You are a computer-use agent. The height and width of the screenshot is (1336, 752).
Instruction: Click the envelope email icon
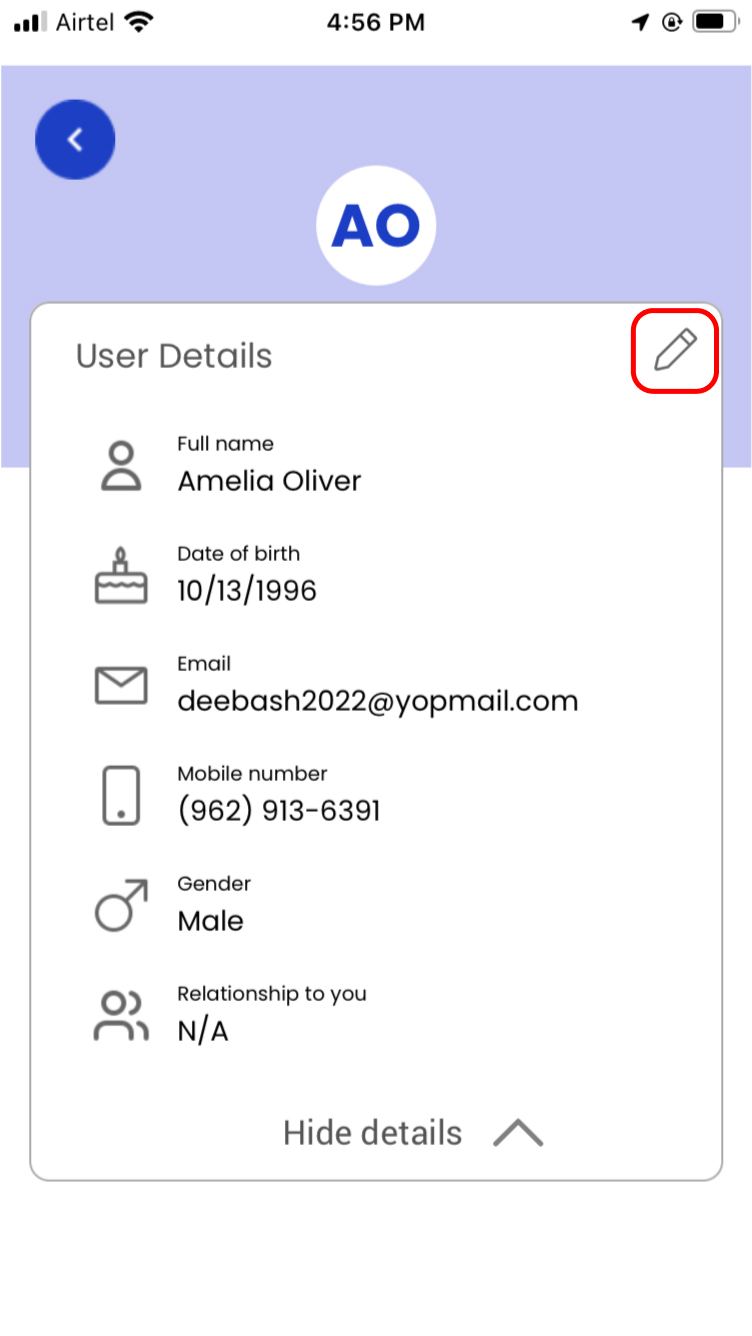click(121, 686)
